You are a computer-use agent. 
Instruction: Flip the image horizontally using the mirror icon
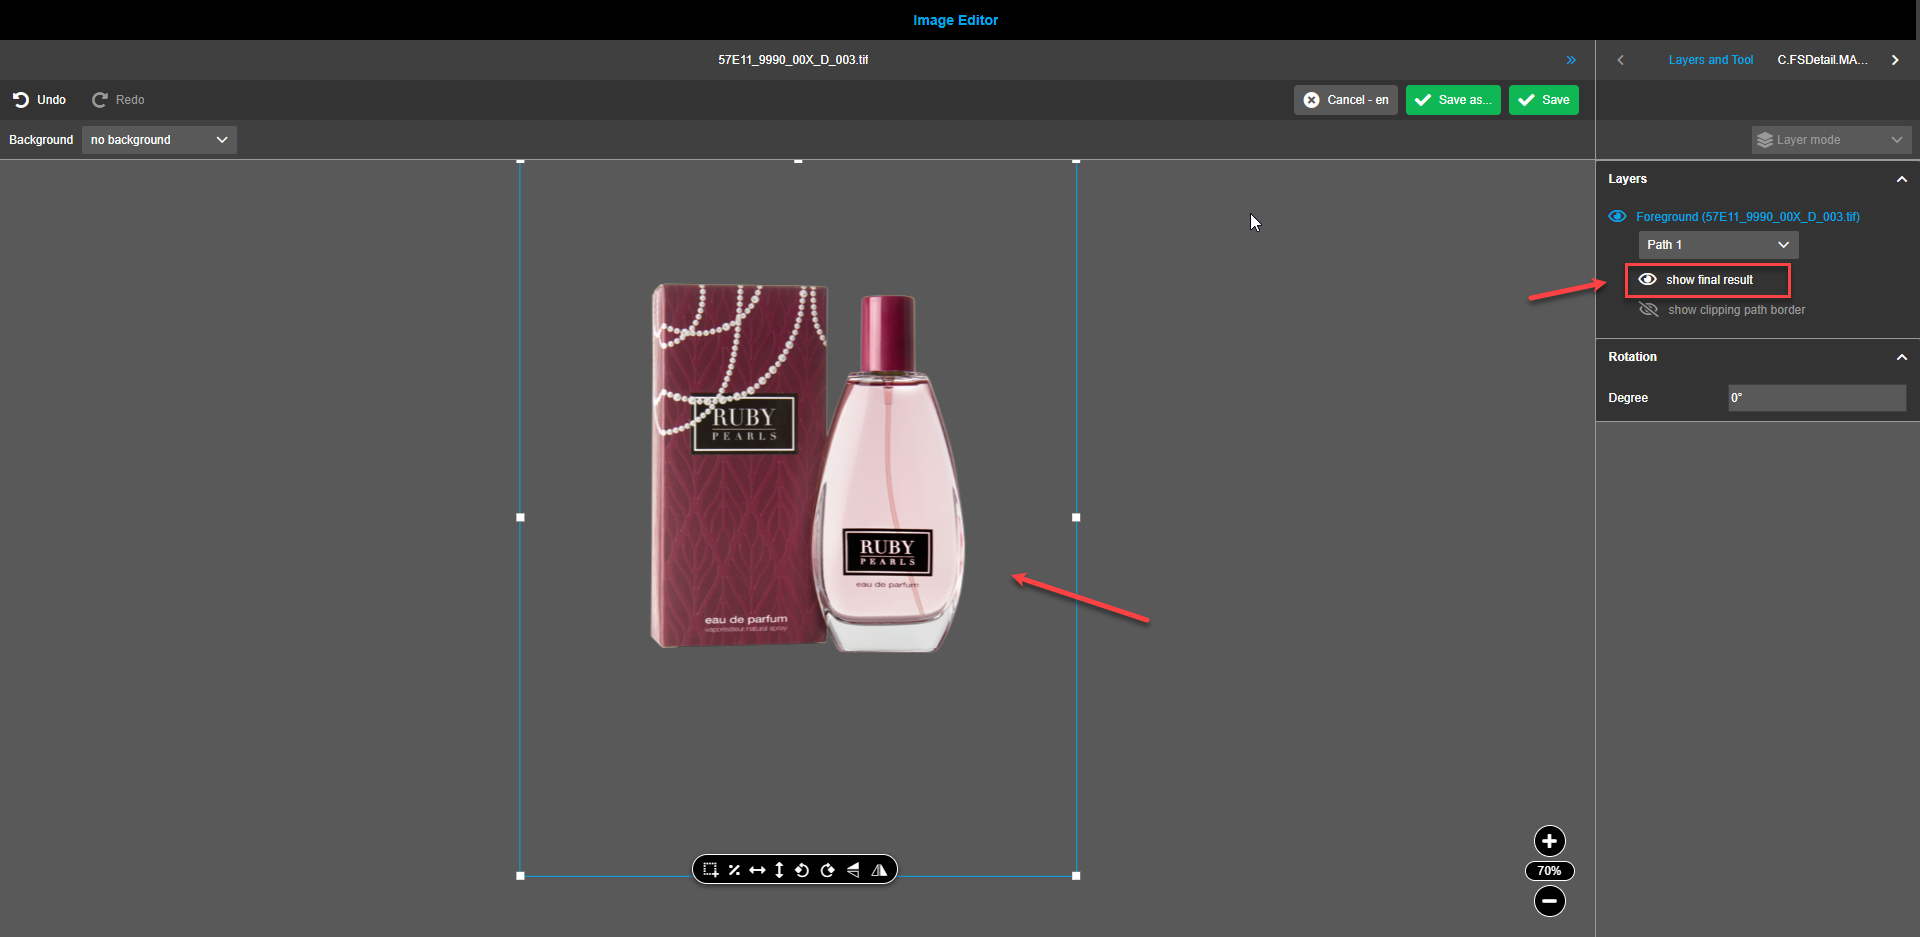coord(853,869)
